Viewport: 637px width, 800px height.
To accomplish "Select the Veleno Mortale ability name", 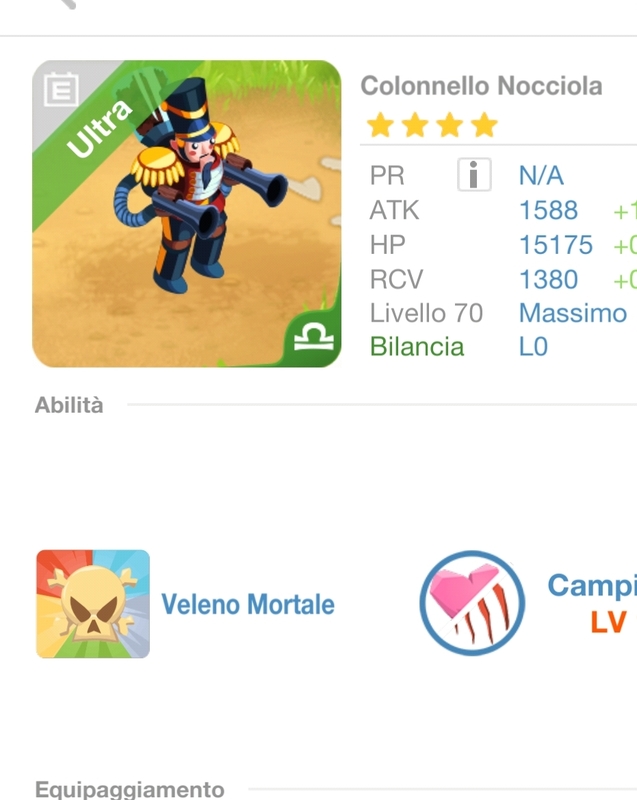I will click(x=248, y=605).
